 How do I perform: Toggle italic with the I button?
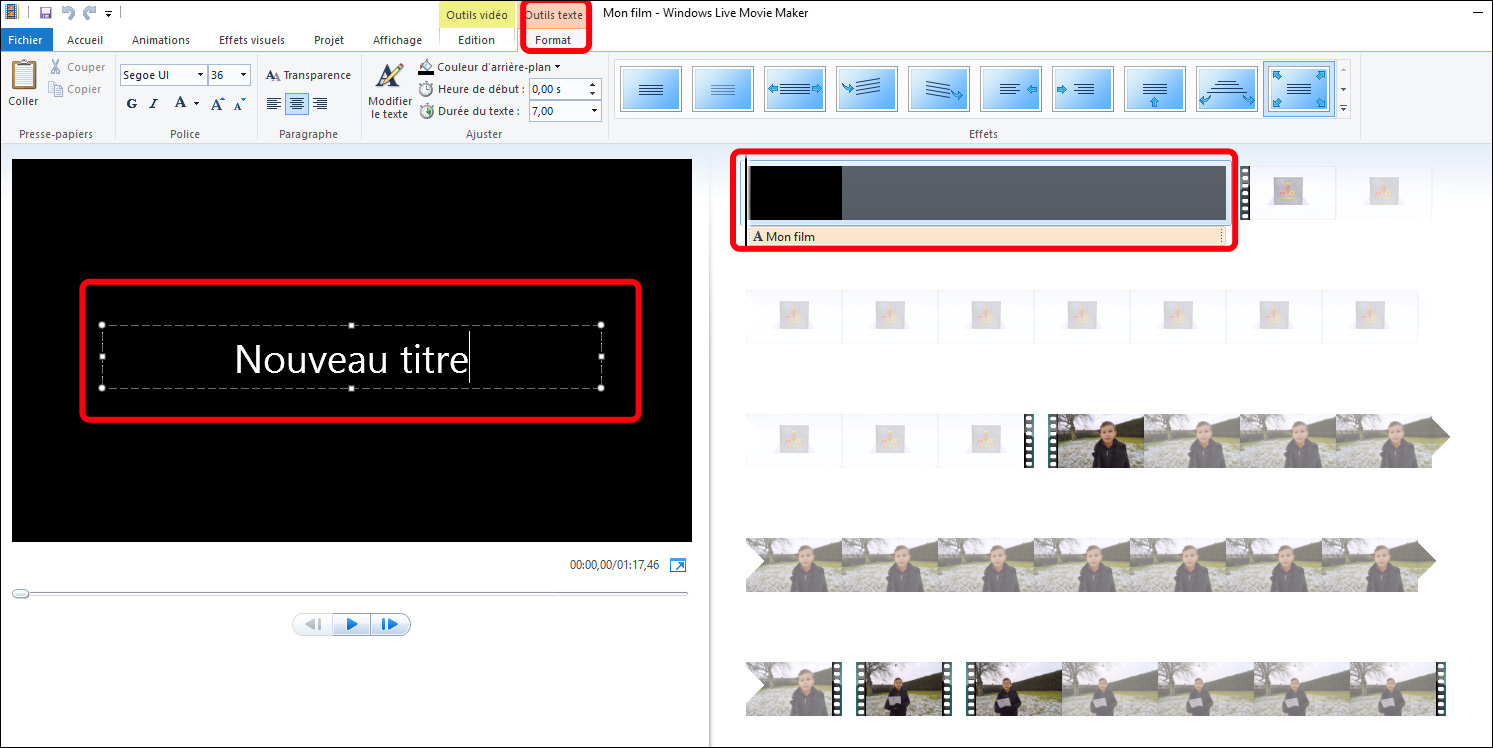tap(152, 103)
